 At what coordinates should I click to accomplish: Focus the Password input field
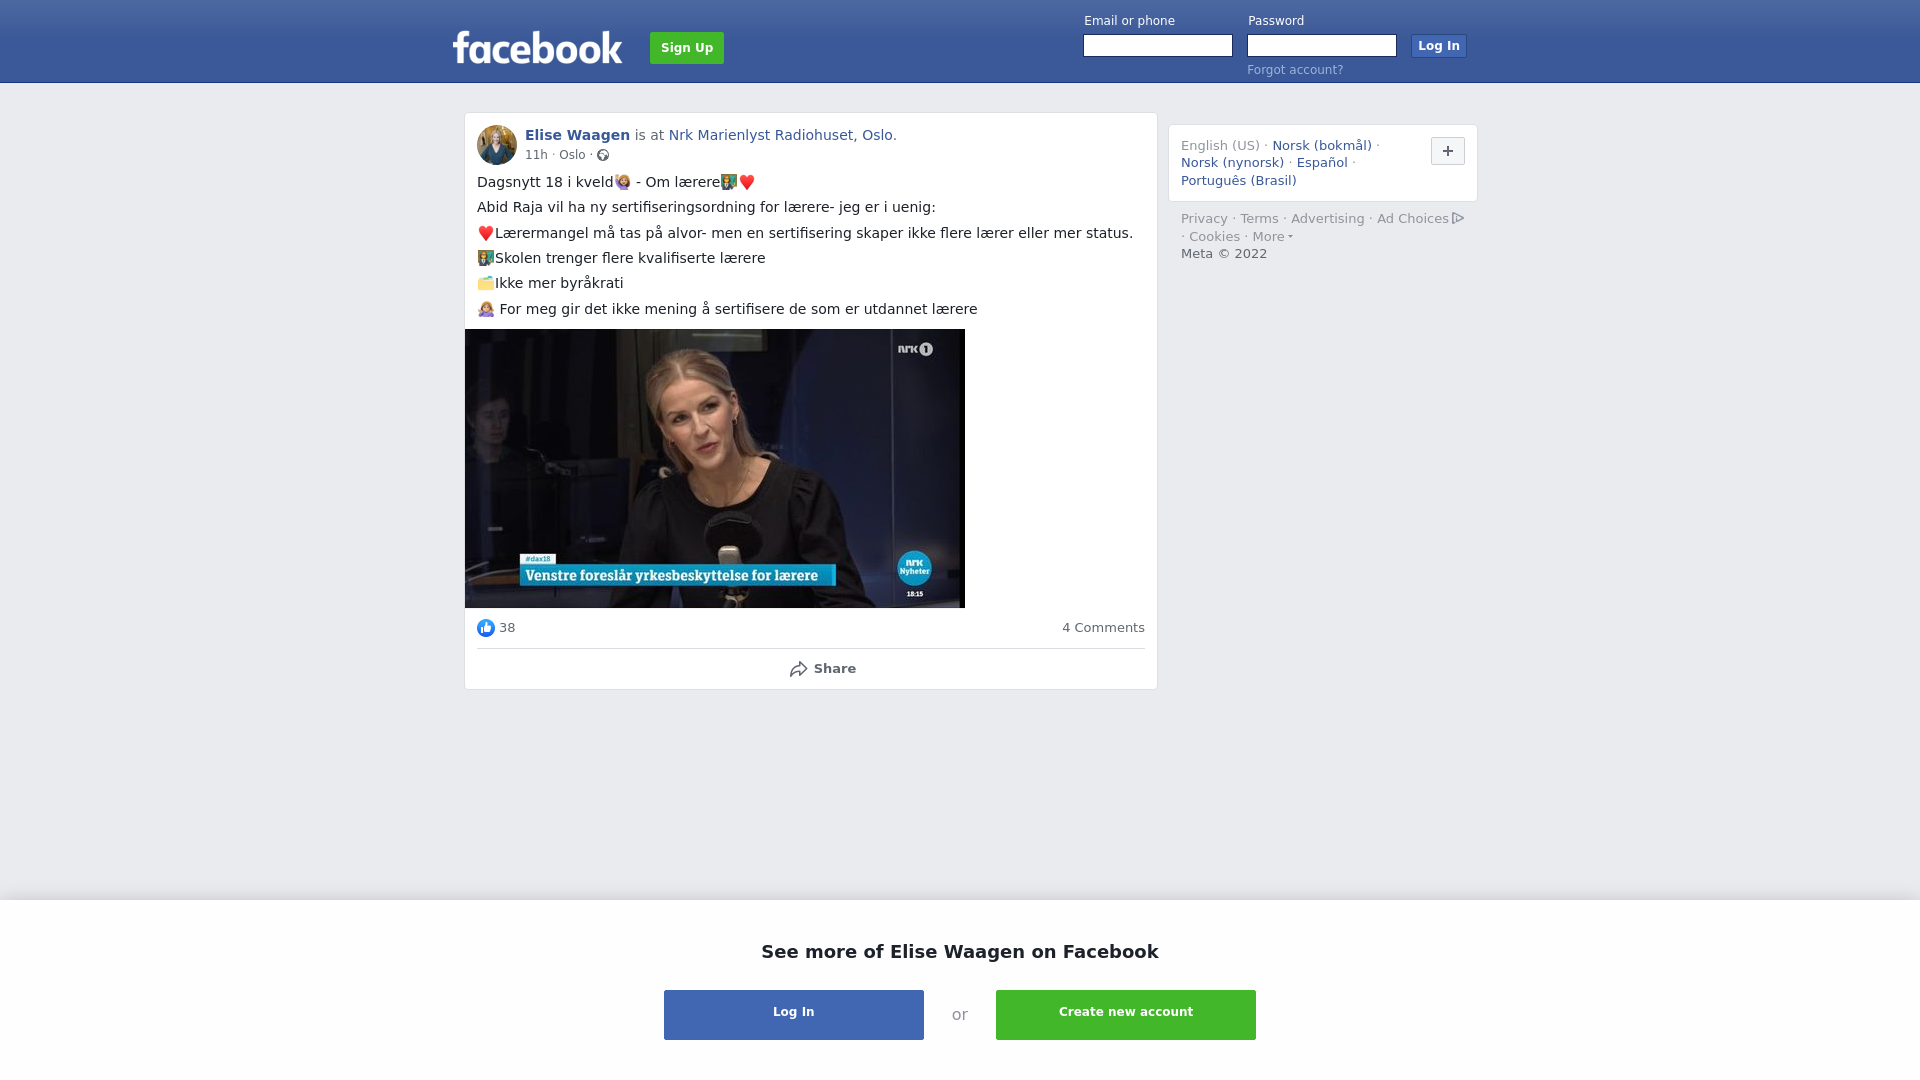point(1322,46)
